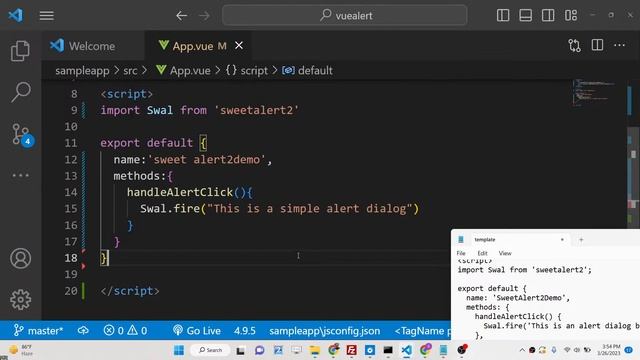This screenshot has width=640, height=360.
Task: Select sampleapp in the breadcrumb
Action: click(82, 71)
